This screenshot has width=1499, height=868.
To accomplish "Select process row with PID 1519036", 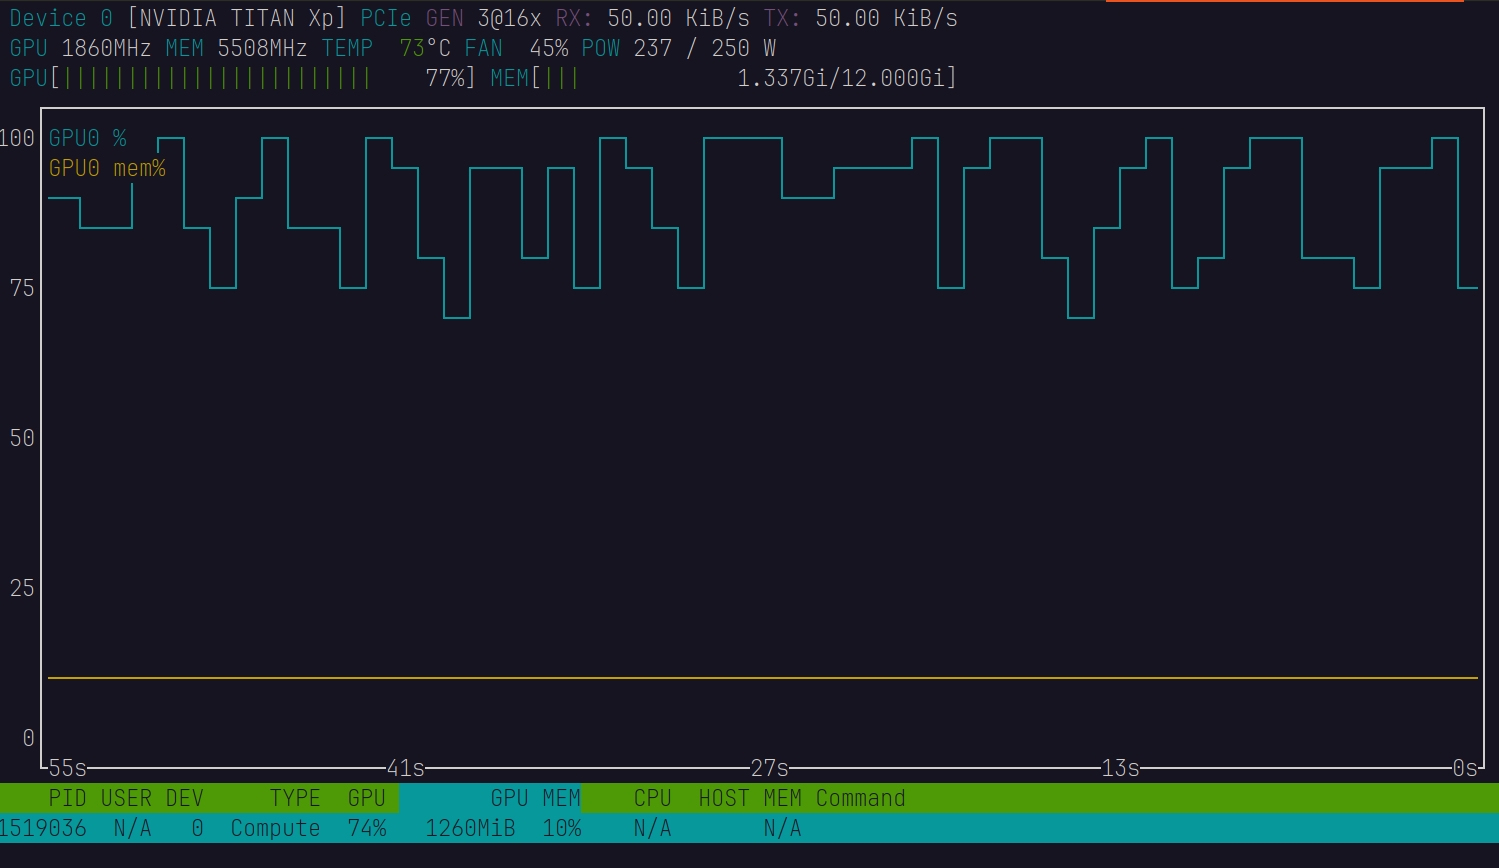I will pos(42,828).
